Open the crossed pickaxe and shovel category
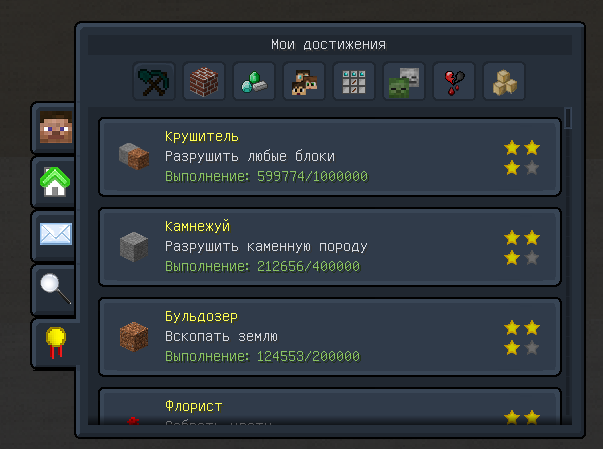Viewport: 603px width, 449px height. click(x=154, y=81)
